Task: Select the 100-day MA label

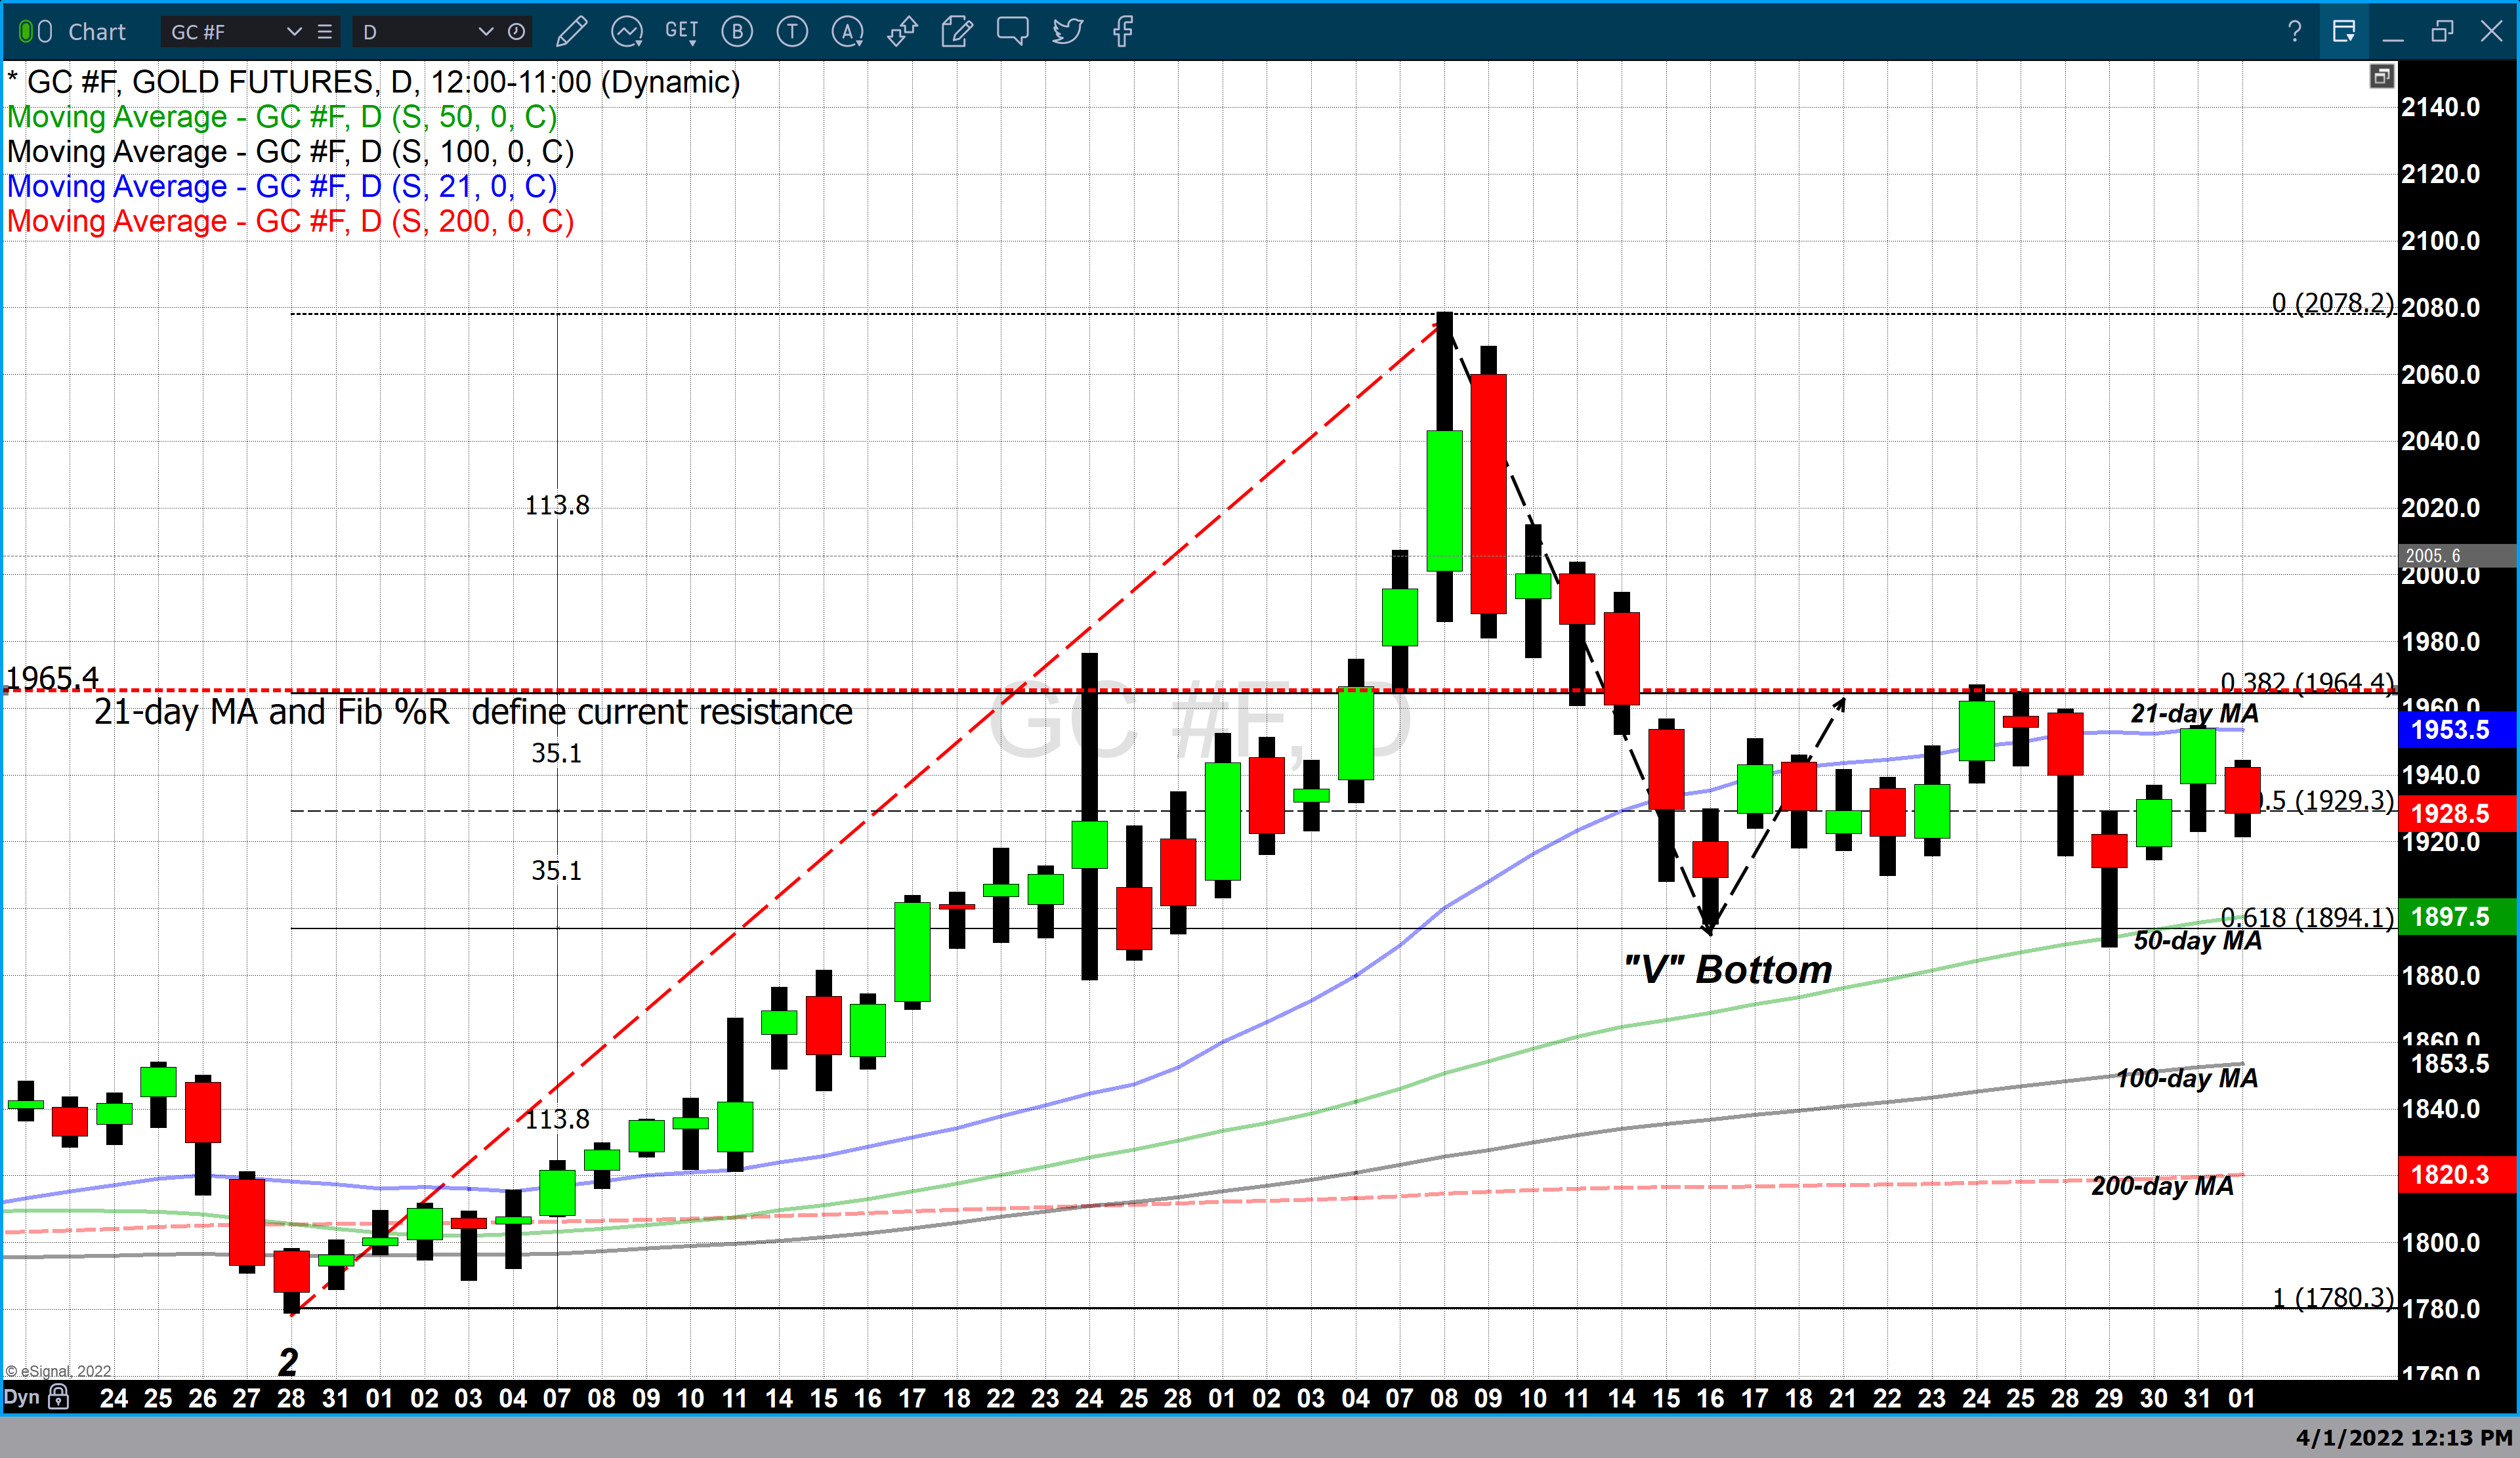Action: [2187, 1078]
